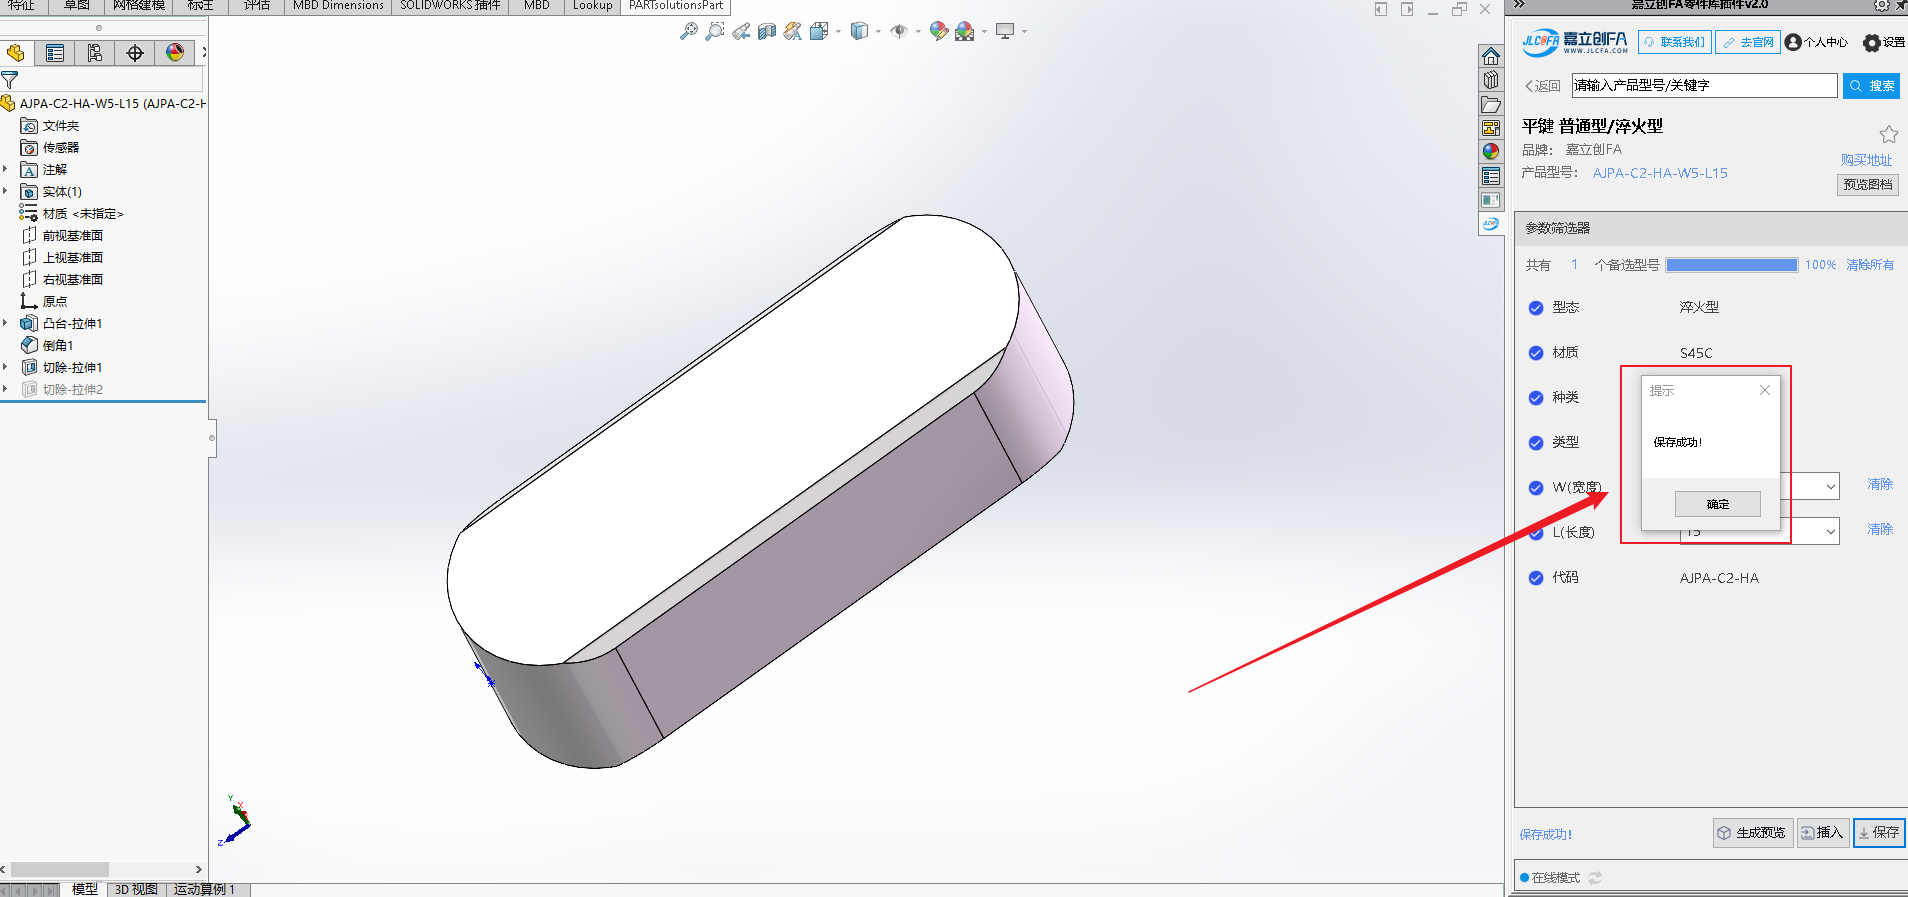Click the Previous View icon

pyautogui.click(x=741, y=32)
